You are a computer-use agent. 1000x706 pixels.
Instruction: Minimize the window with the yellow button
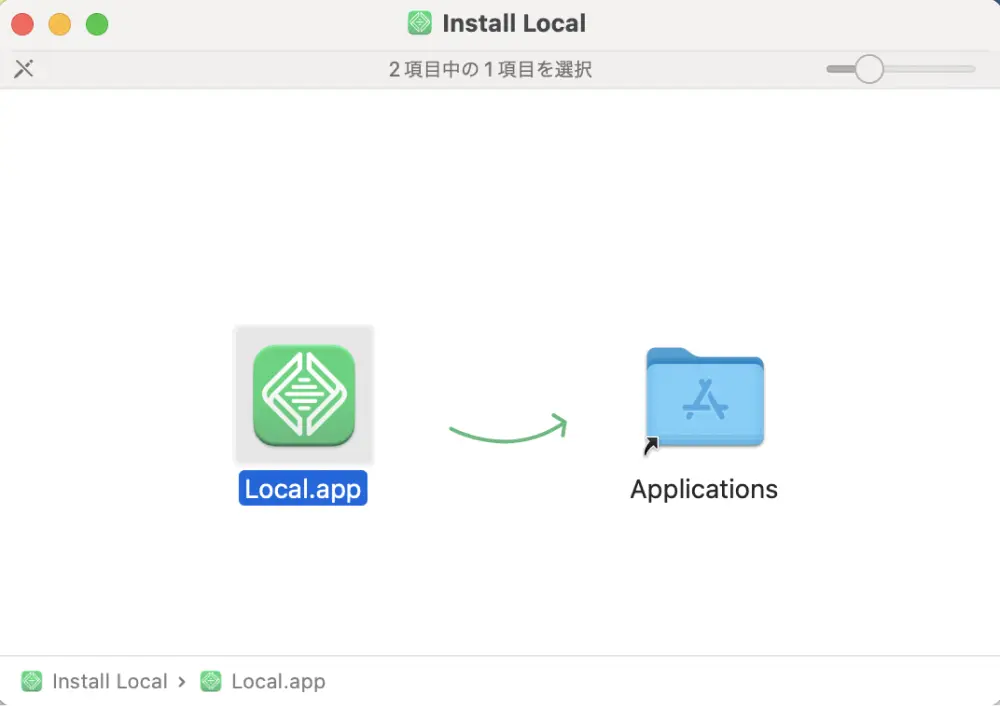click(x=60, y=24)
